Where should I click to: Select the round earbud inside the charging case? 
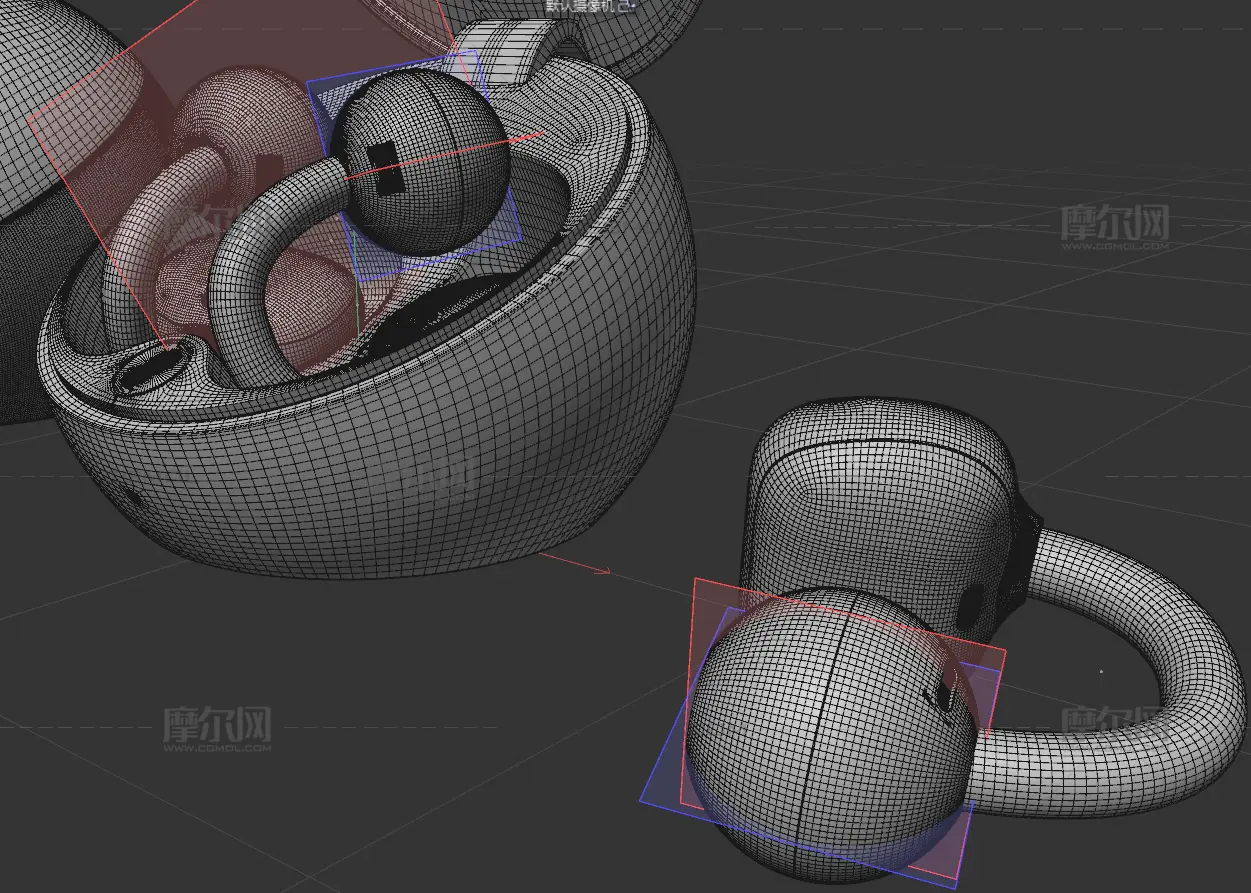tap(420, 162)
